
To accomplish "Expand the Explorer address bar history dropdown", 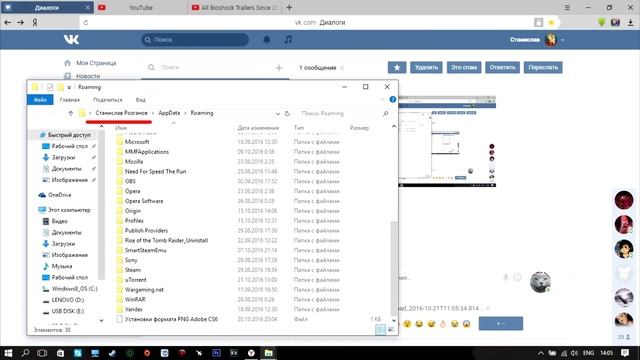I will (x=278, y=113).
